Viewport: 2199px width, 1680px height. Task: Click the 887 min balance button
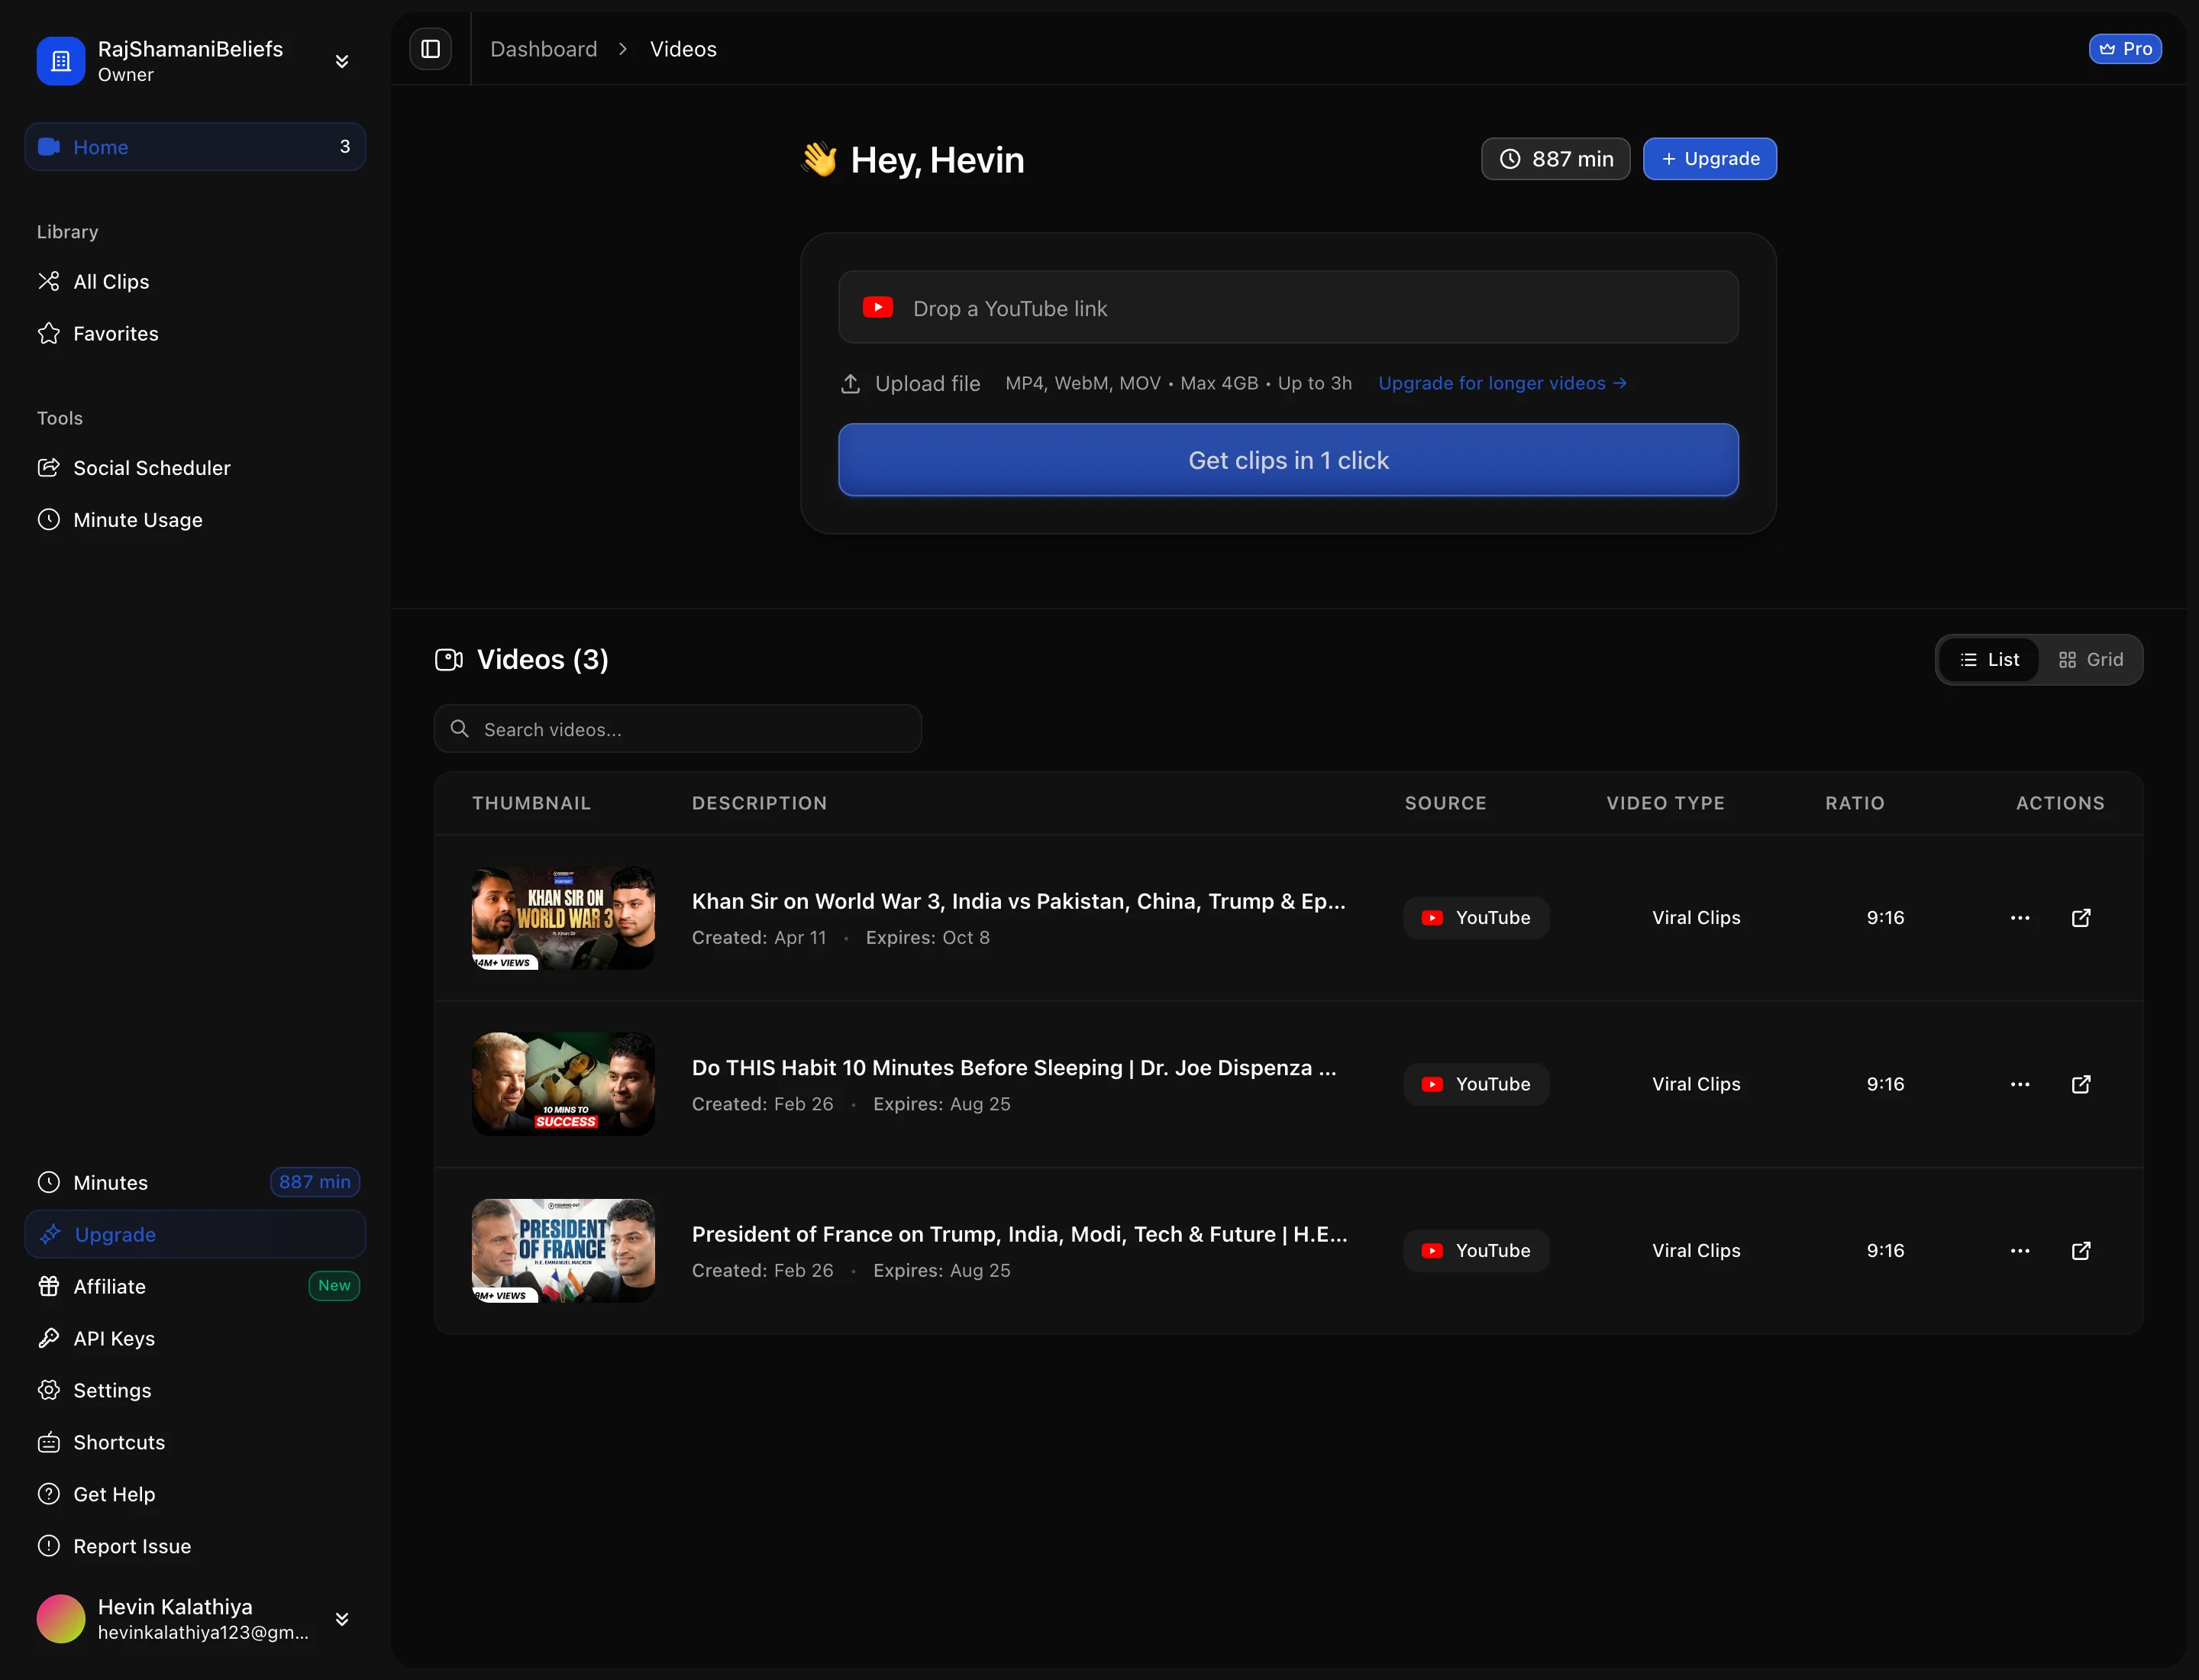tap(1555, 159)
